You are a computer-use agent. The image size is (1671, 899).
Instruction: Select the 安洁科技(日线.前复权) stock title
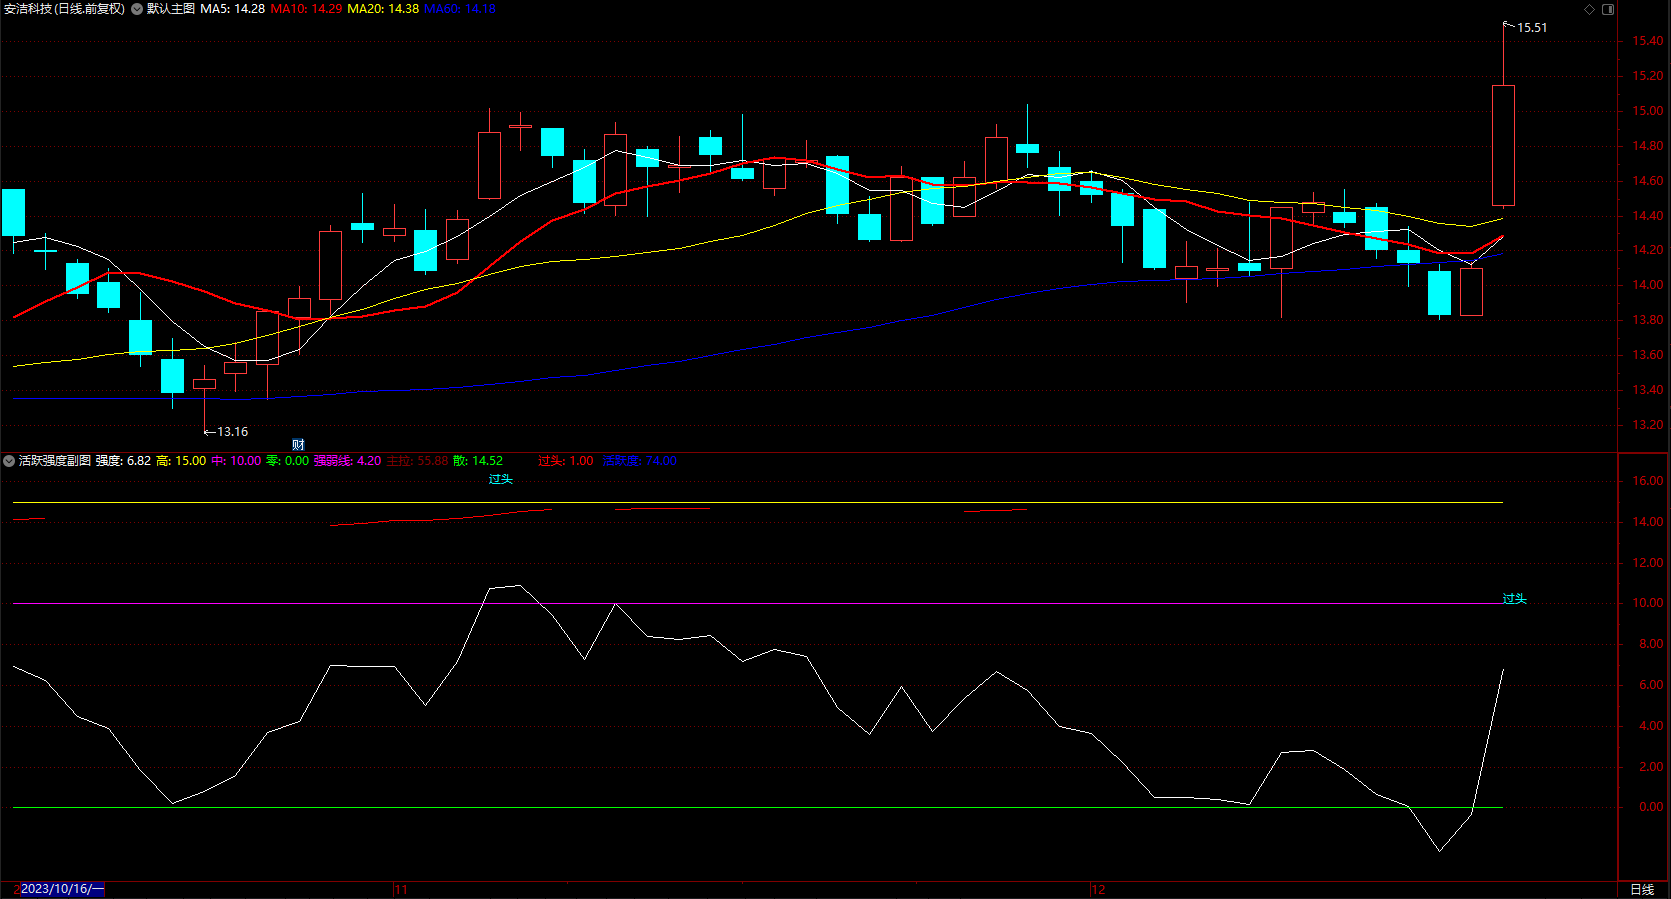pyautogui.click(x=65, y=9)
